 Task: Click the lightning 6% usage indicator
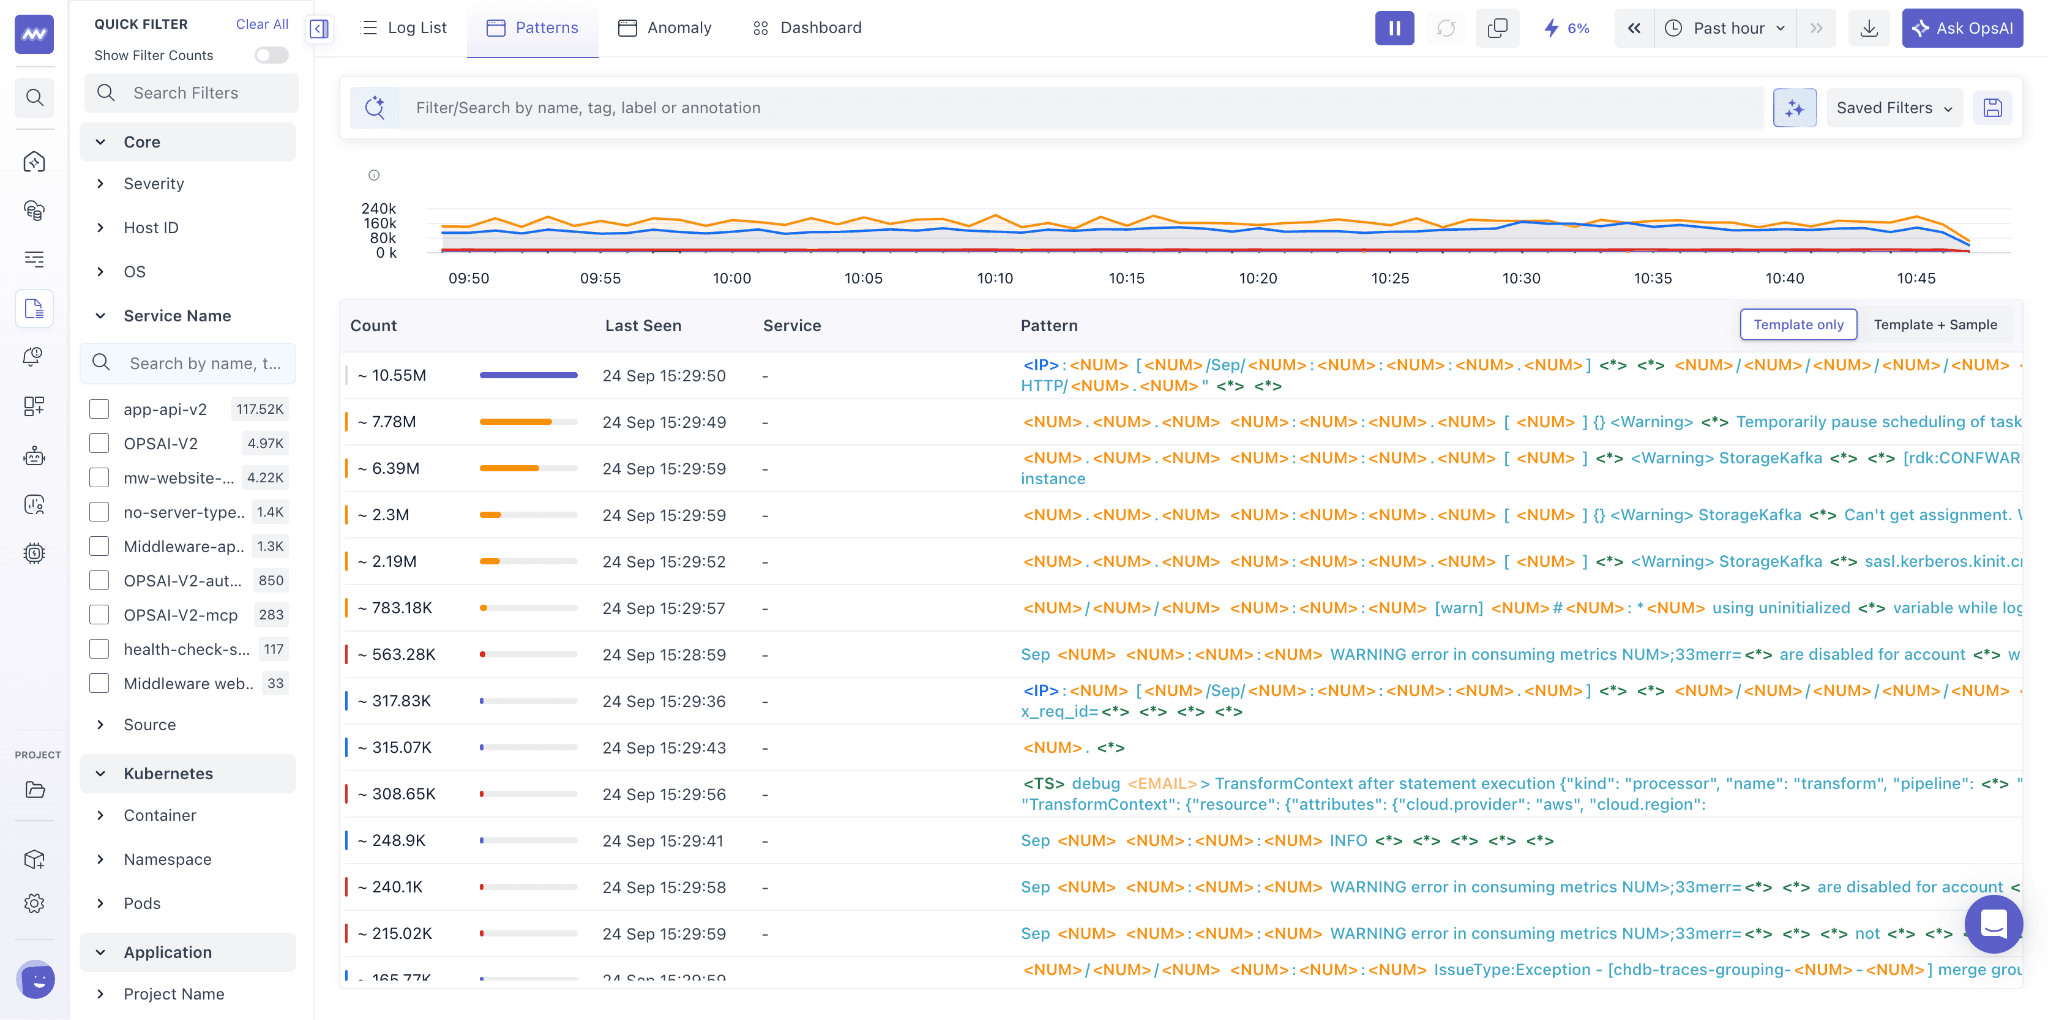click(1566, 28)
